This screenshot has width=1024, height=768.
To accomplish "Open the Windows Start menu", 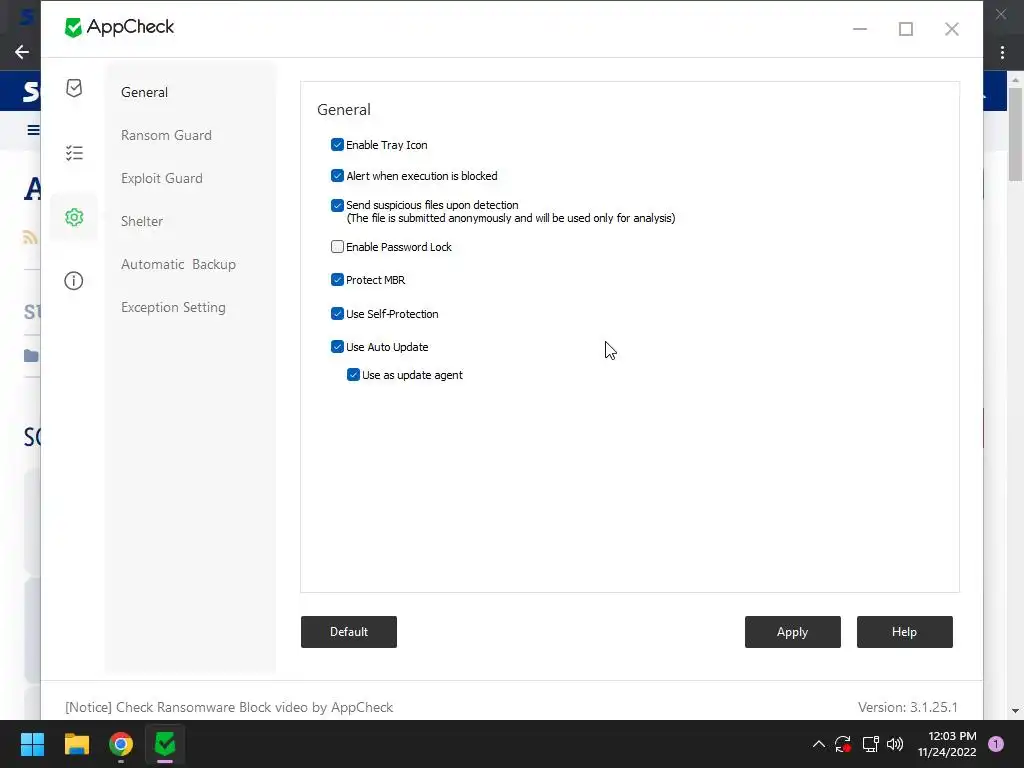I will (32, 744).
